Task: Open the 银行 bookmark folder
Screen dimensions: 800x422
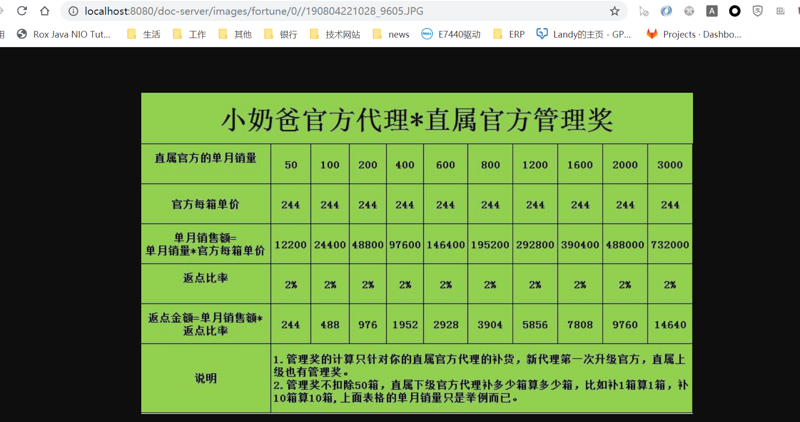Action: pos(281,34)
